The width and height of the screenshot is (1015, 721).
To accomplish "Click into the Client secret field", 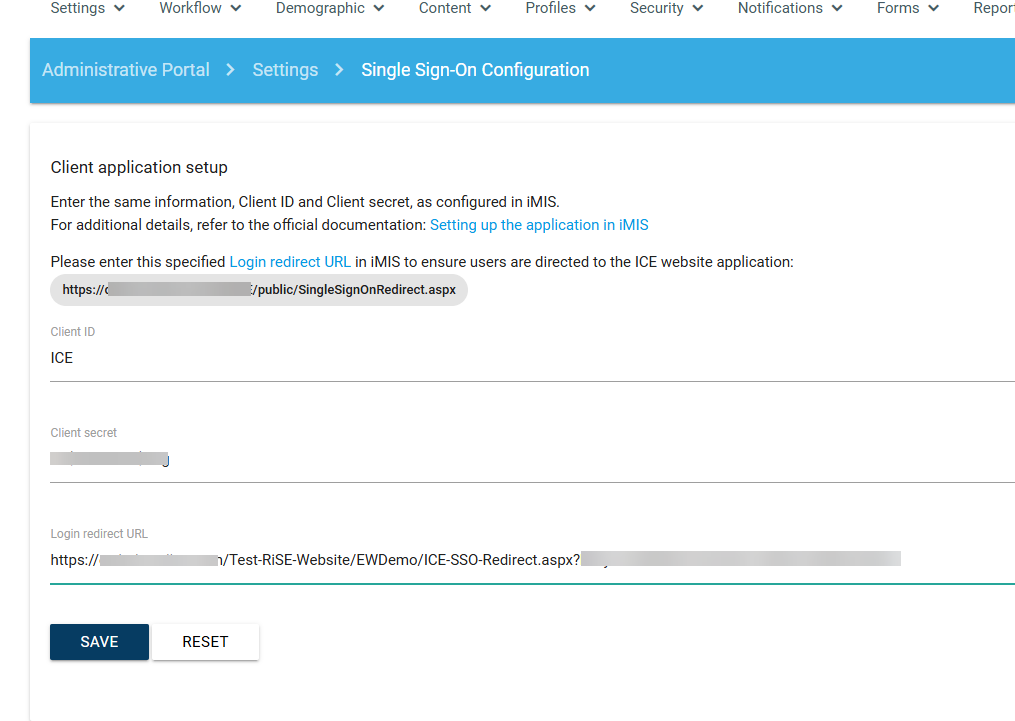I will [530, 460].
